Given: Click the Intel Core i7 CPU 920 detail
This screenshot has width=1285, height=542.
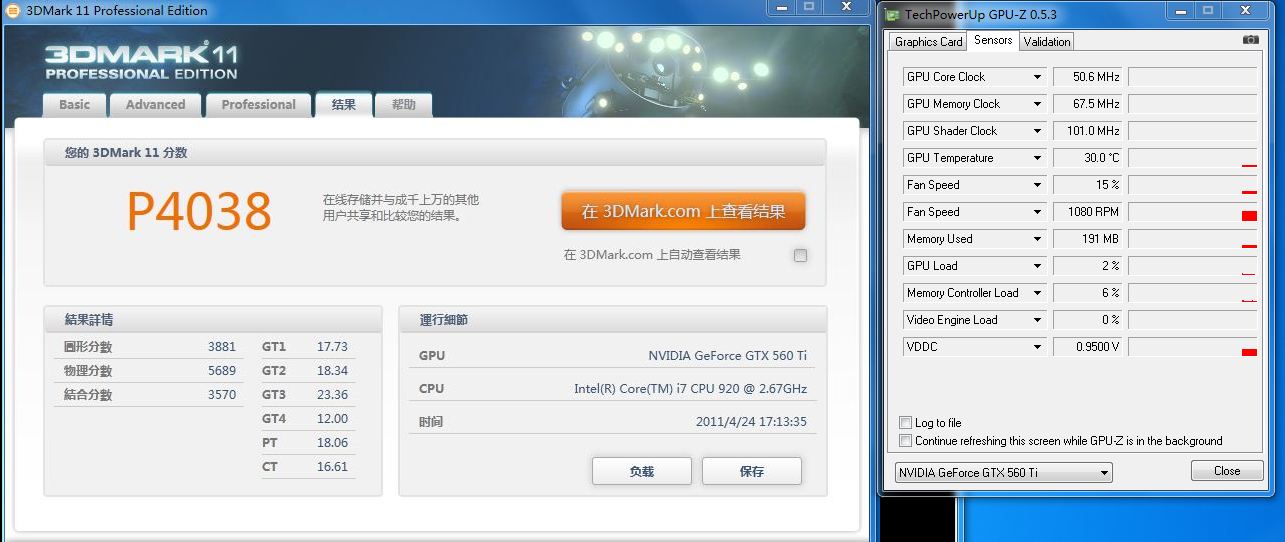Looking at the screenshot, I should (x=690, y=389).
